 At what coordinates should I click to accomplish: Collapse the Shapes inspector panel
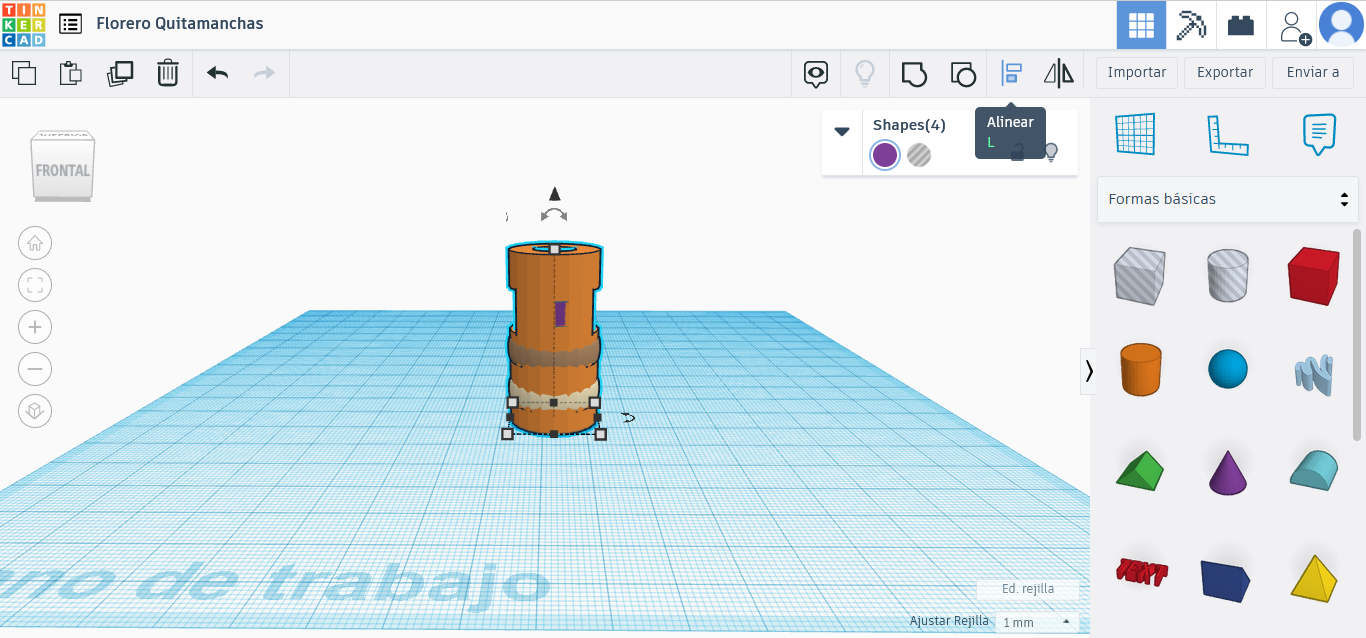[842, 131]
